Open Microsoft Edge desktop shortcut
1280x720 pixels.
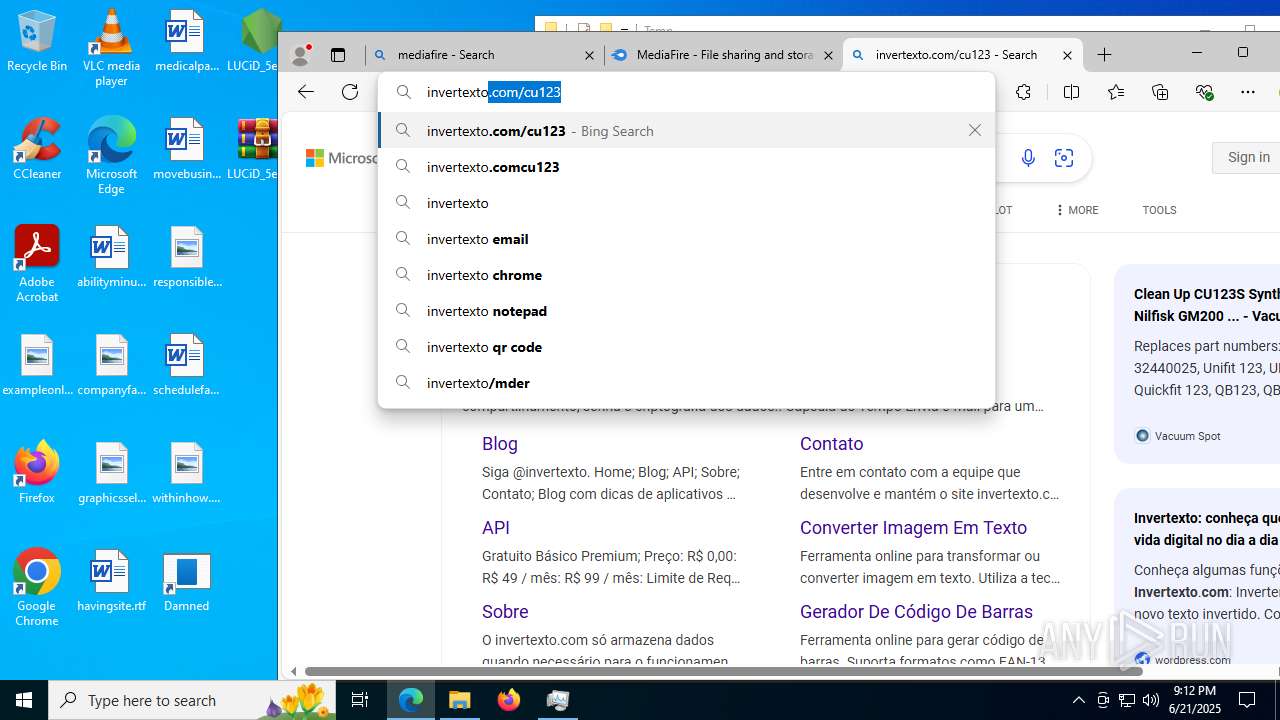coord(111,156)
